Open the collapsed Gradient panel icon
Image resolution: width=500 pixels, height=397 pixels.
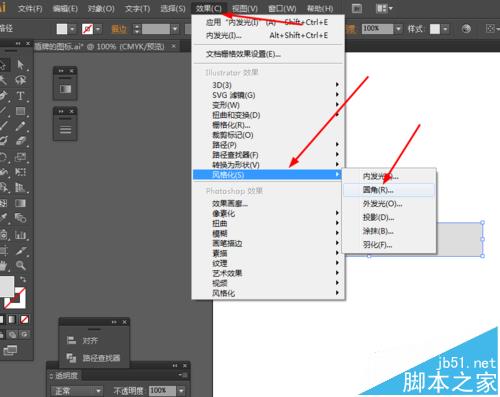click(65, 89)
